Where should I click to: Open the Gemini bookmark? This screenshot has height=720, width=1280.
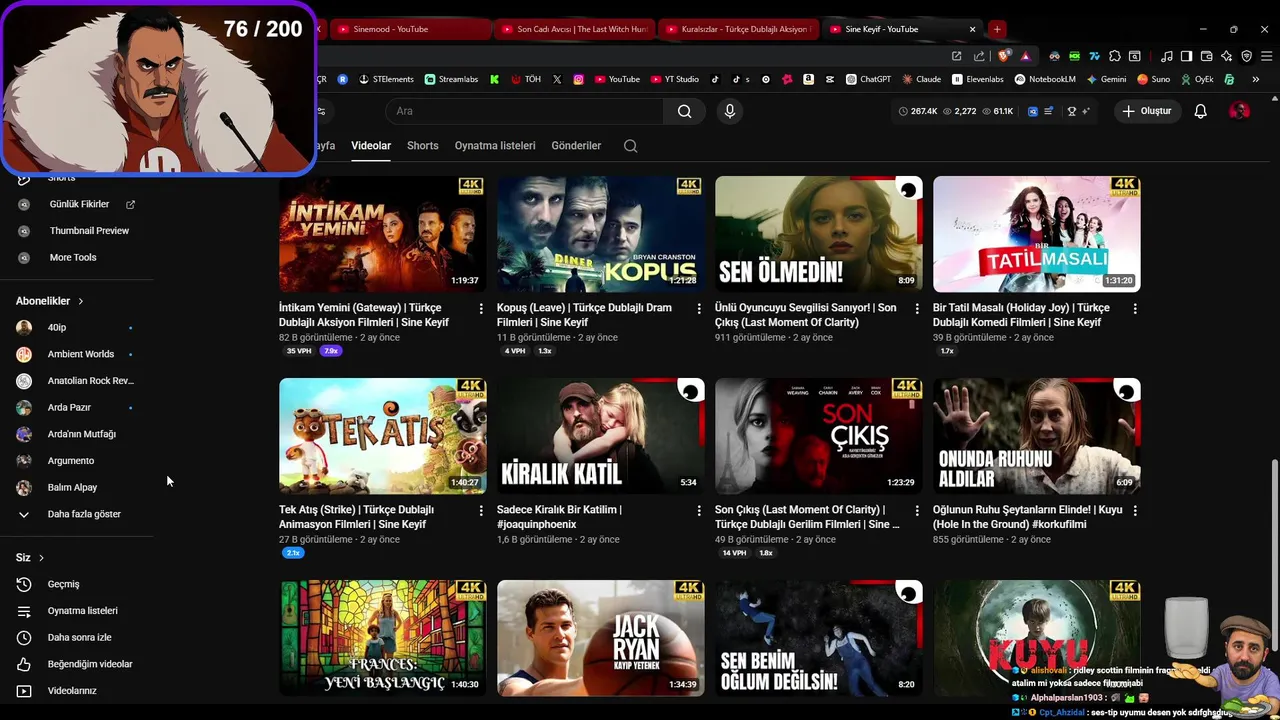1106,79
